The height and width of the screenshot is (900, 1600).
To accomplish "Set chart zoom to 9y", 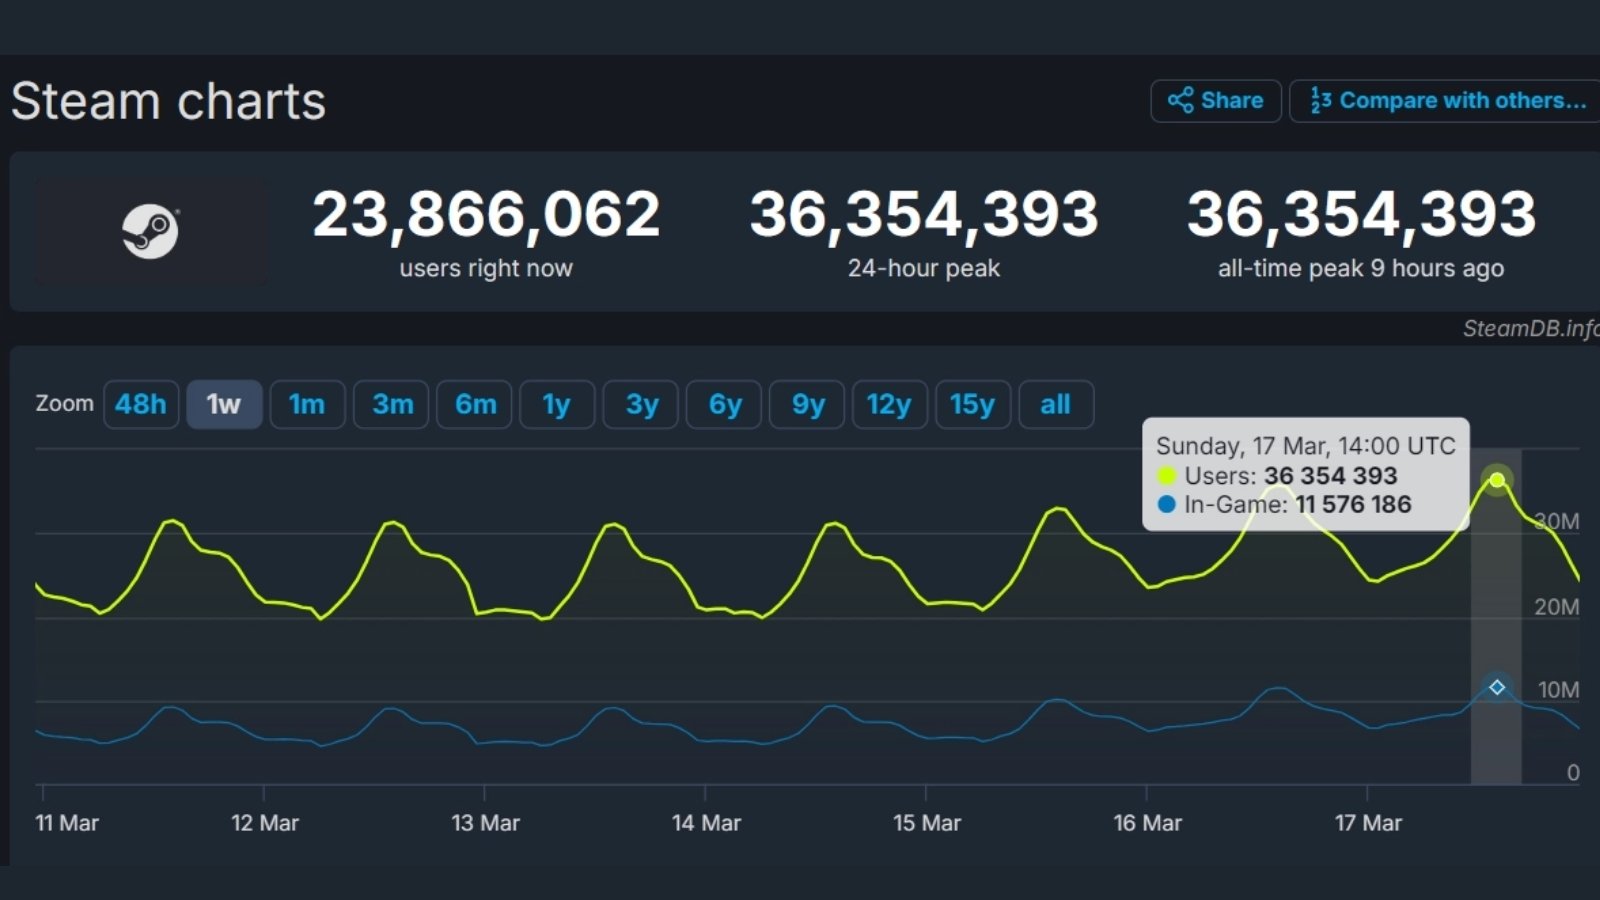I will [x=807, y=404].
